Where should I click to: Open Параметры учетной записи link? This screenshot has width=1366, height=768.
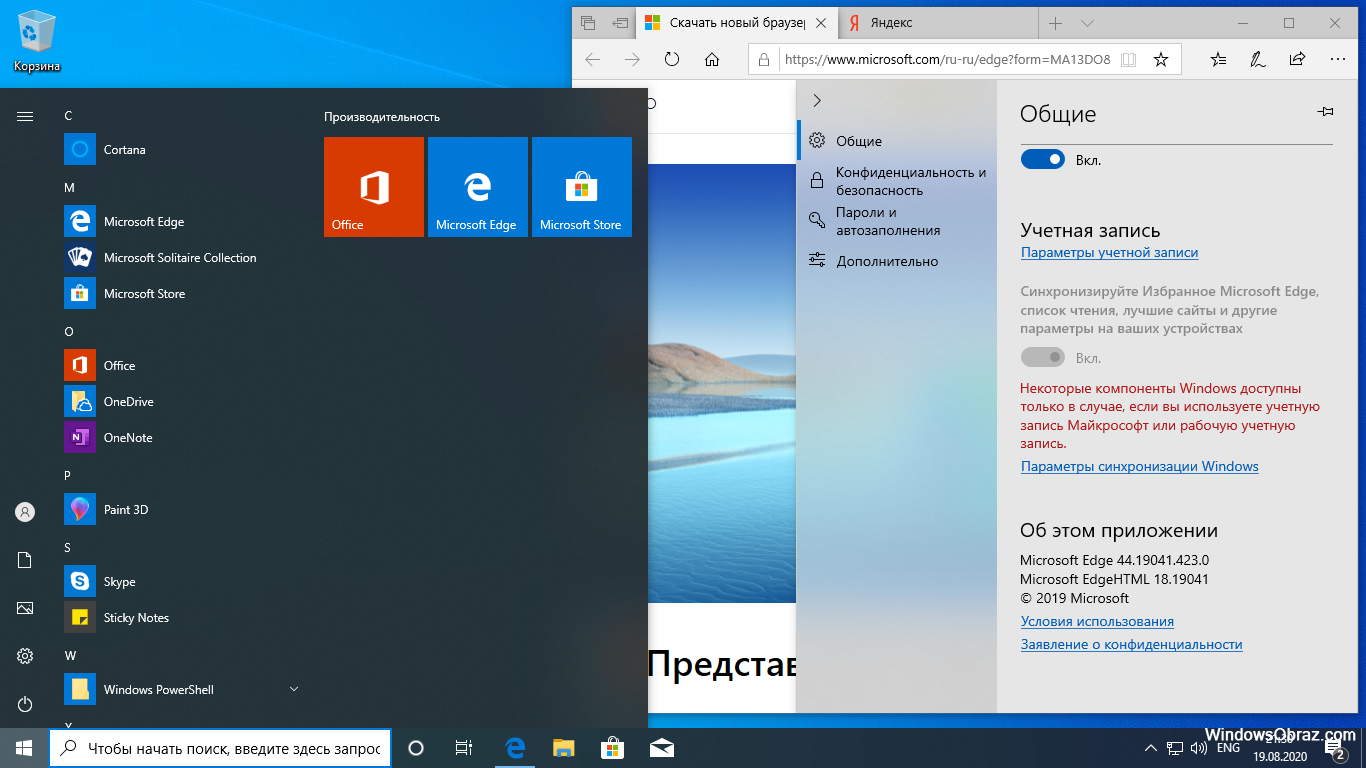(x=1109, y=253)
